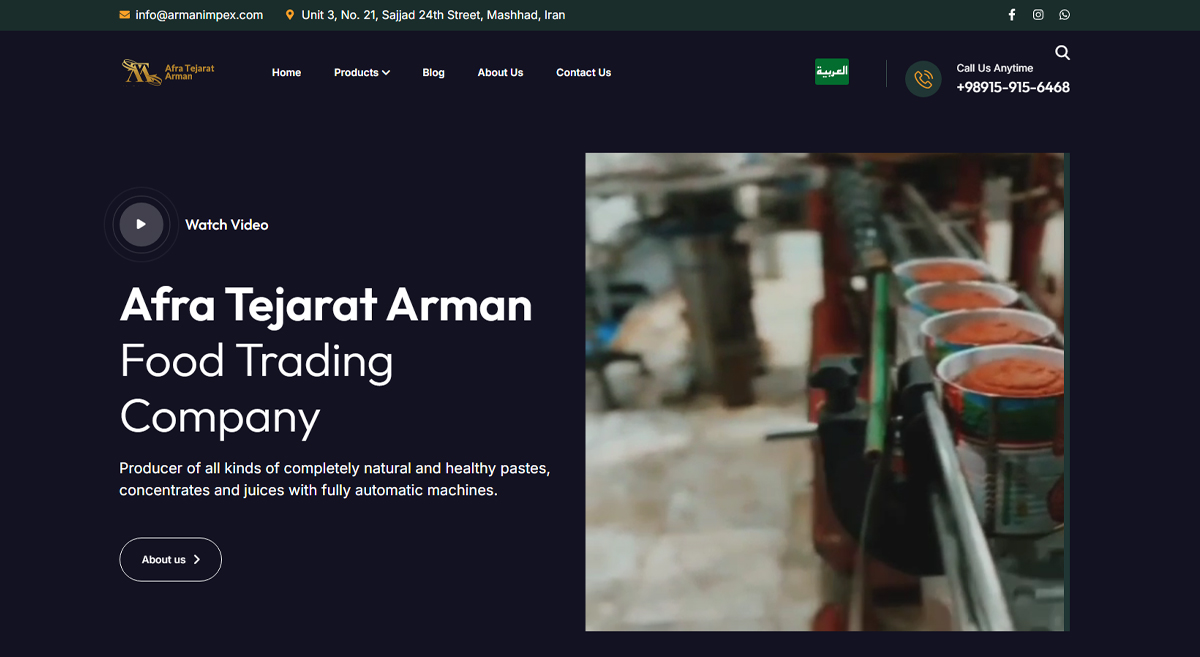Click the phone call icon
Screen dimensions: 1200x657
point(923,79)
